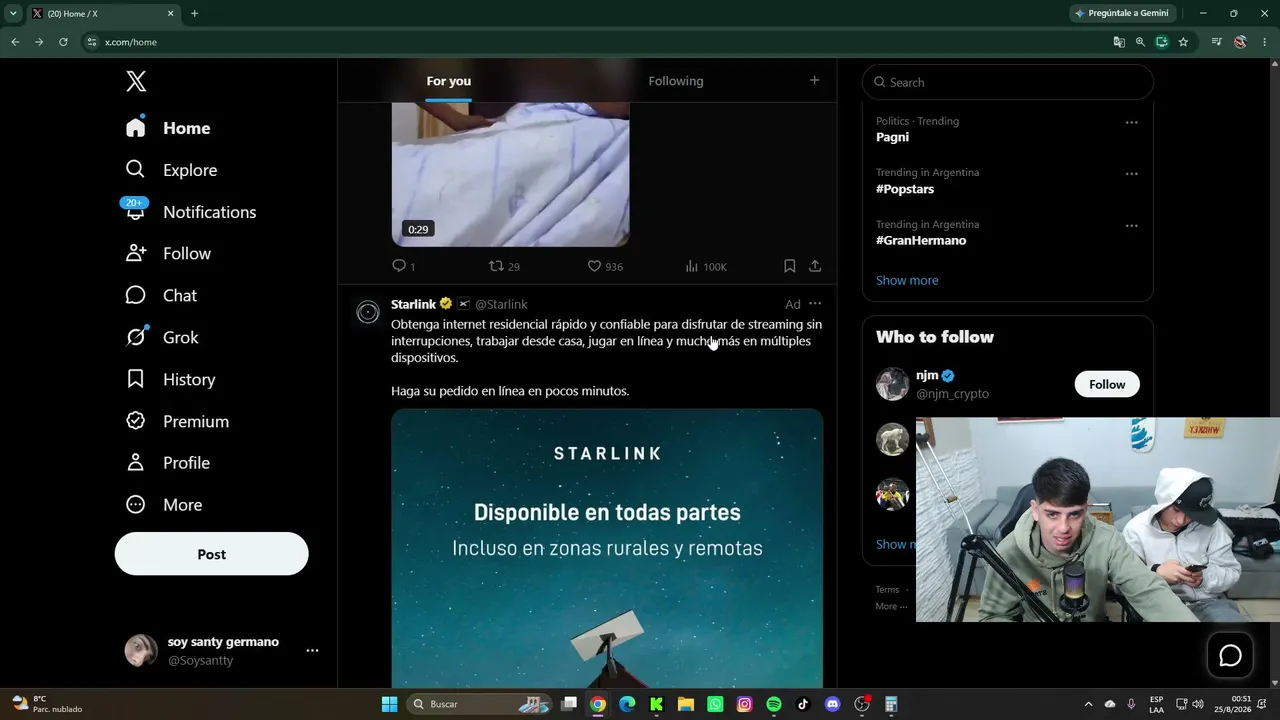This screenshot has width=1280, height=720.
Task: Open Chrome tab search dropdown
Action: point(13,13)
